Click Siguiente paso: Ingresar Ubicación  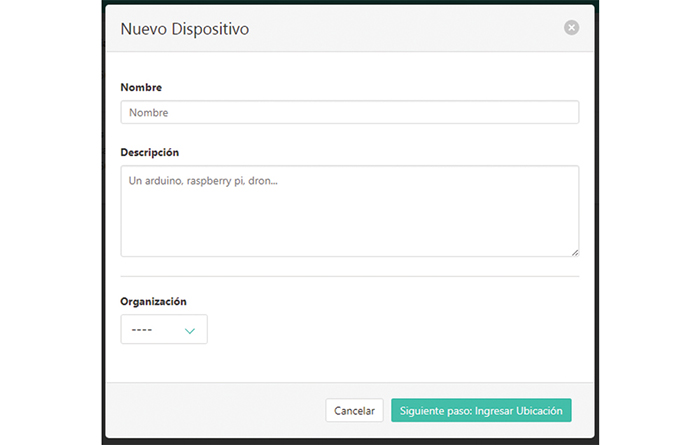coord(481,410)
